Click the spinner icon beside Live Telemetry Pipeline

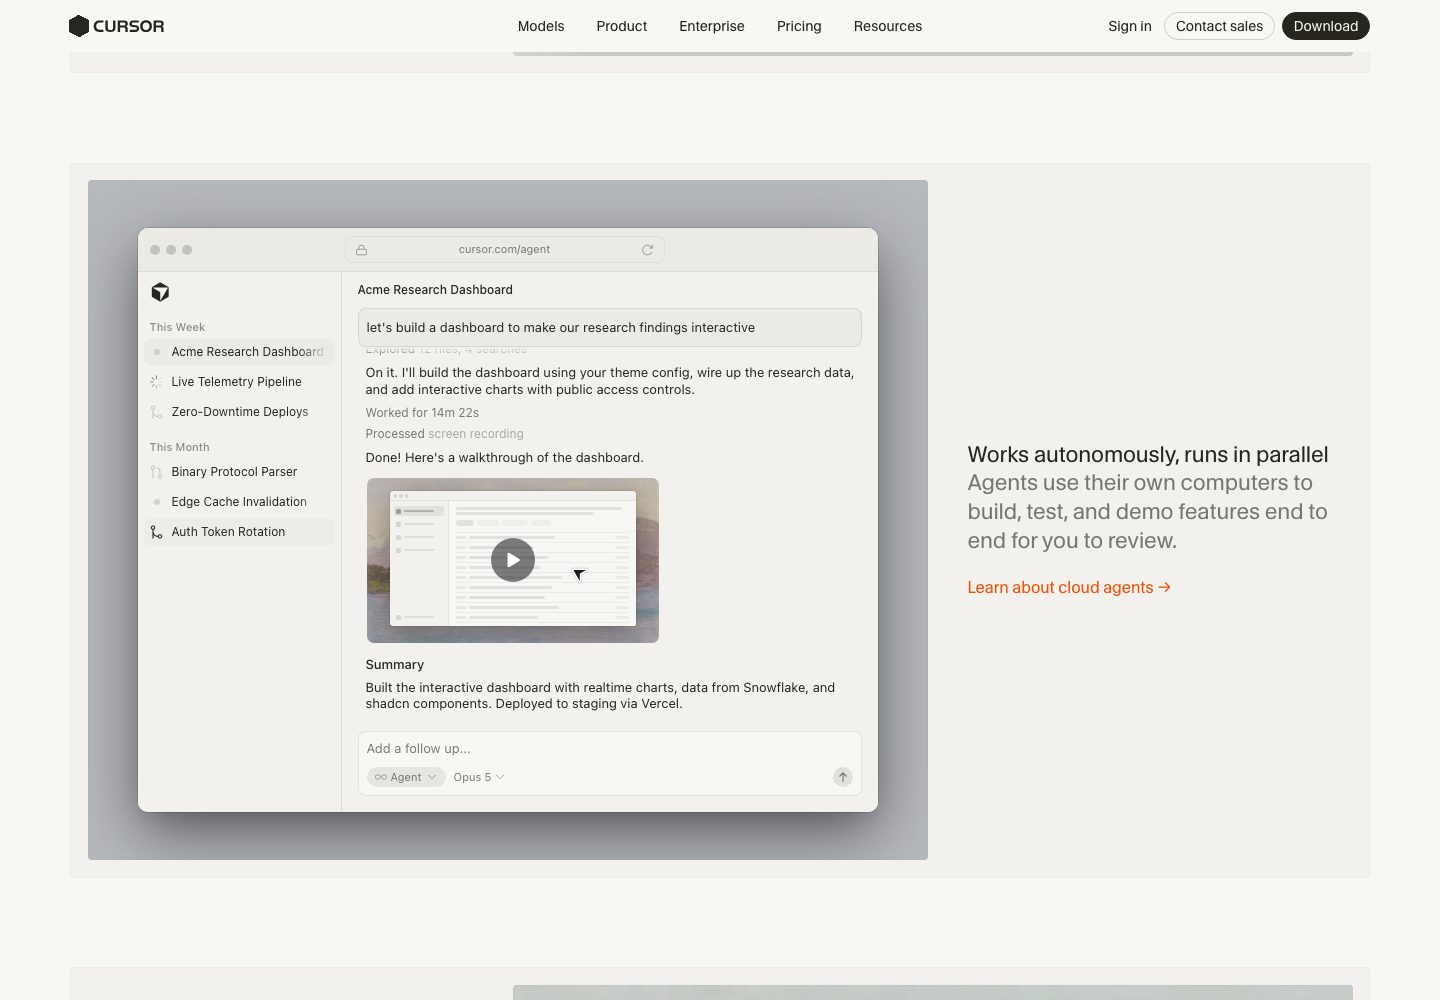tap(156, 382)
